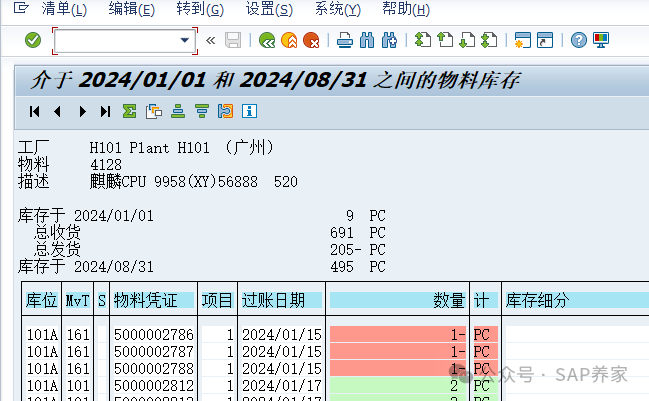Image resolution: width=649 pixels, height=401 pixels.
Task: Open the 编辑(E) menu
Action: click(x=132, y=9)
